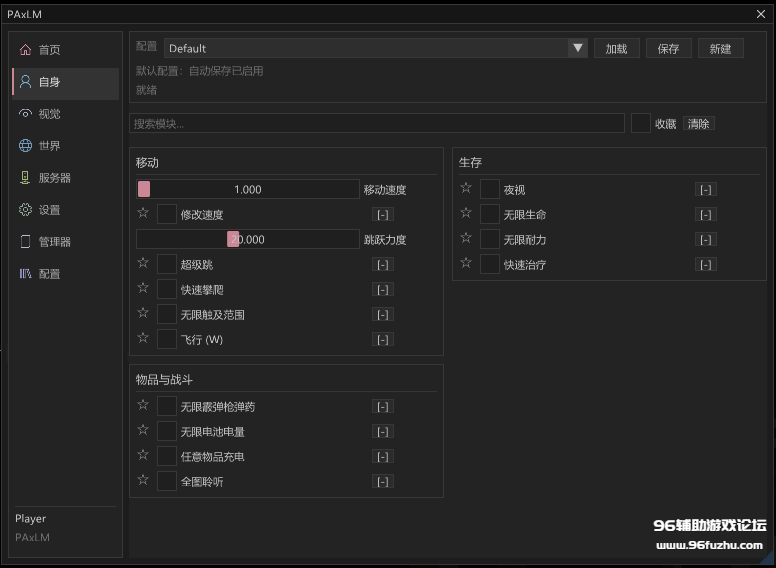Star the 夜视 module
Image resolution: width=776 pixels, height=568 pixels.
pos(466,188)
